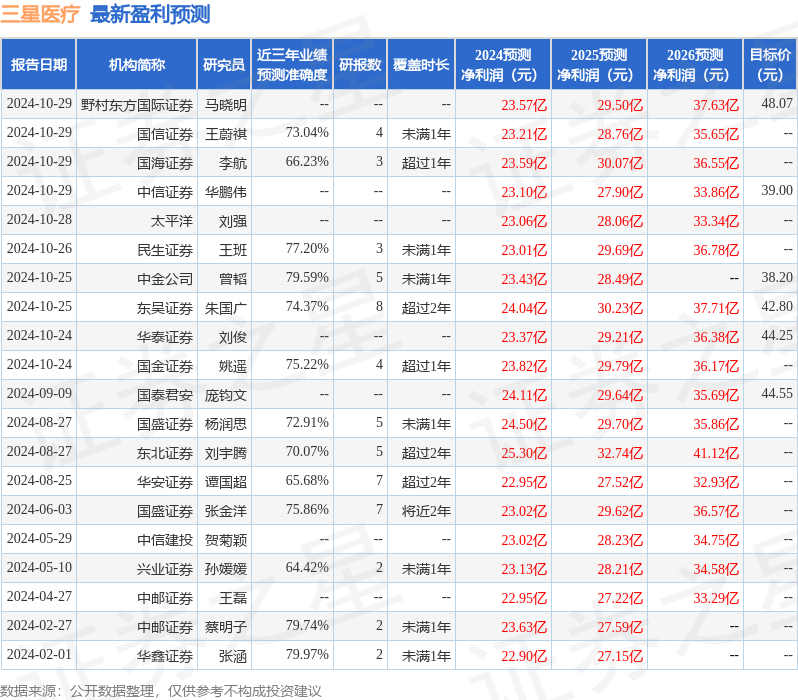Select the 38.20 target price

[777, 277]
